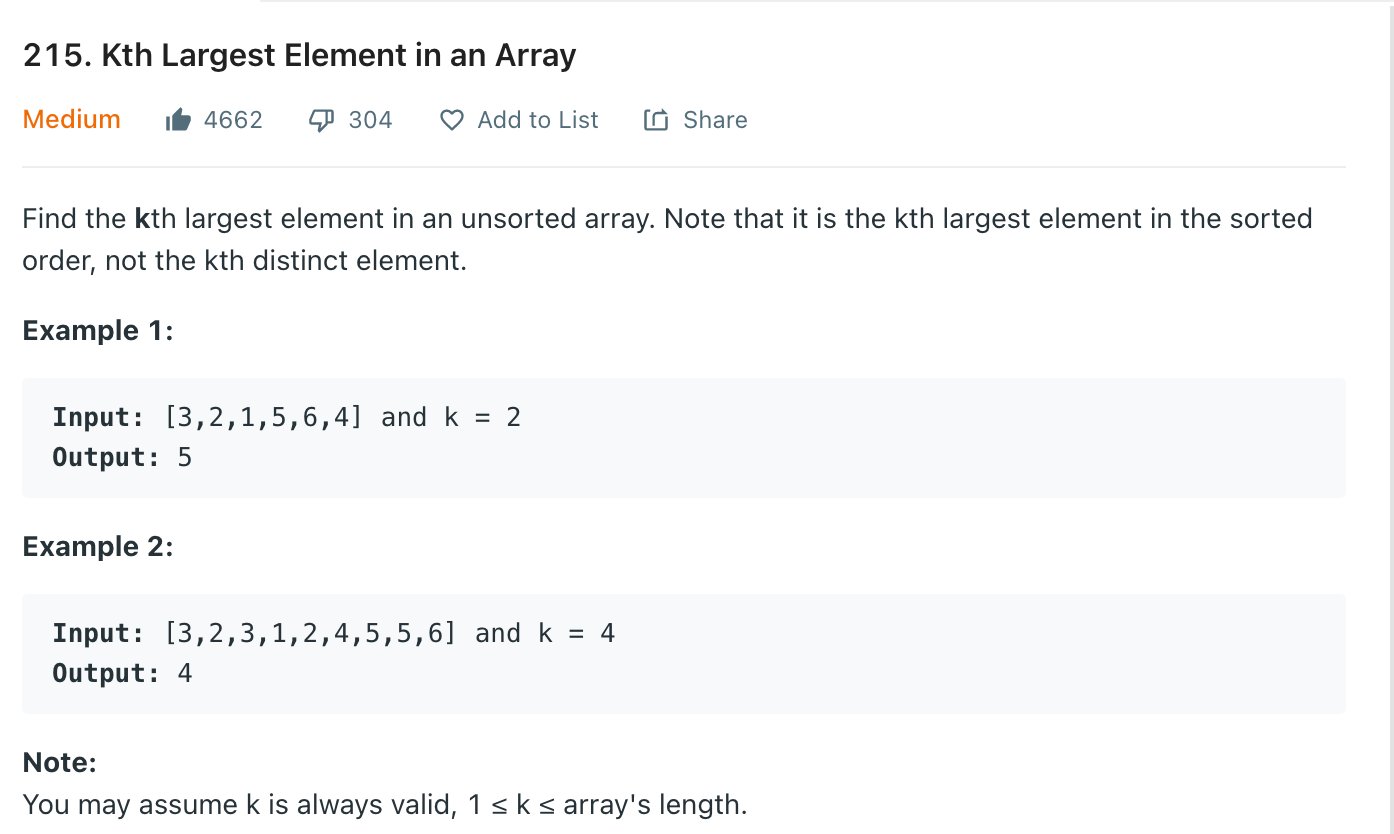The height and width of the screenshot is (834, 1394).
Task: Click the Example 1 Output line
Action: [x=122, y=457]
